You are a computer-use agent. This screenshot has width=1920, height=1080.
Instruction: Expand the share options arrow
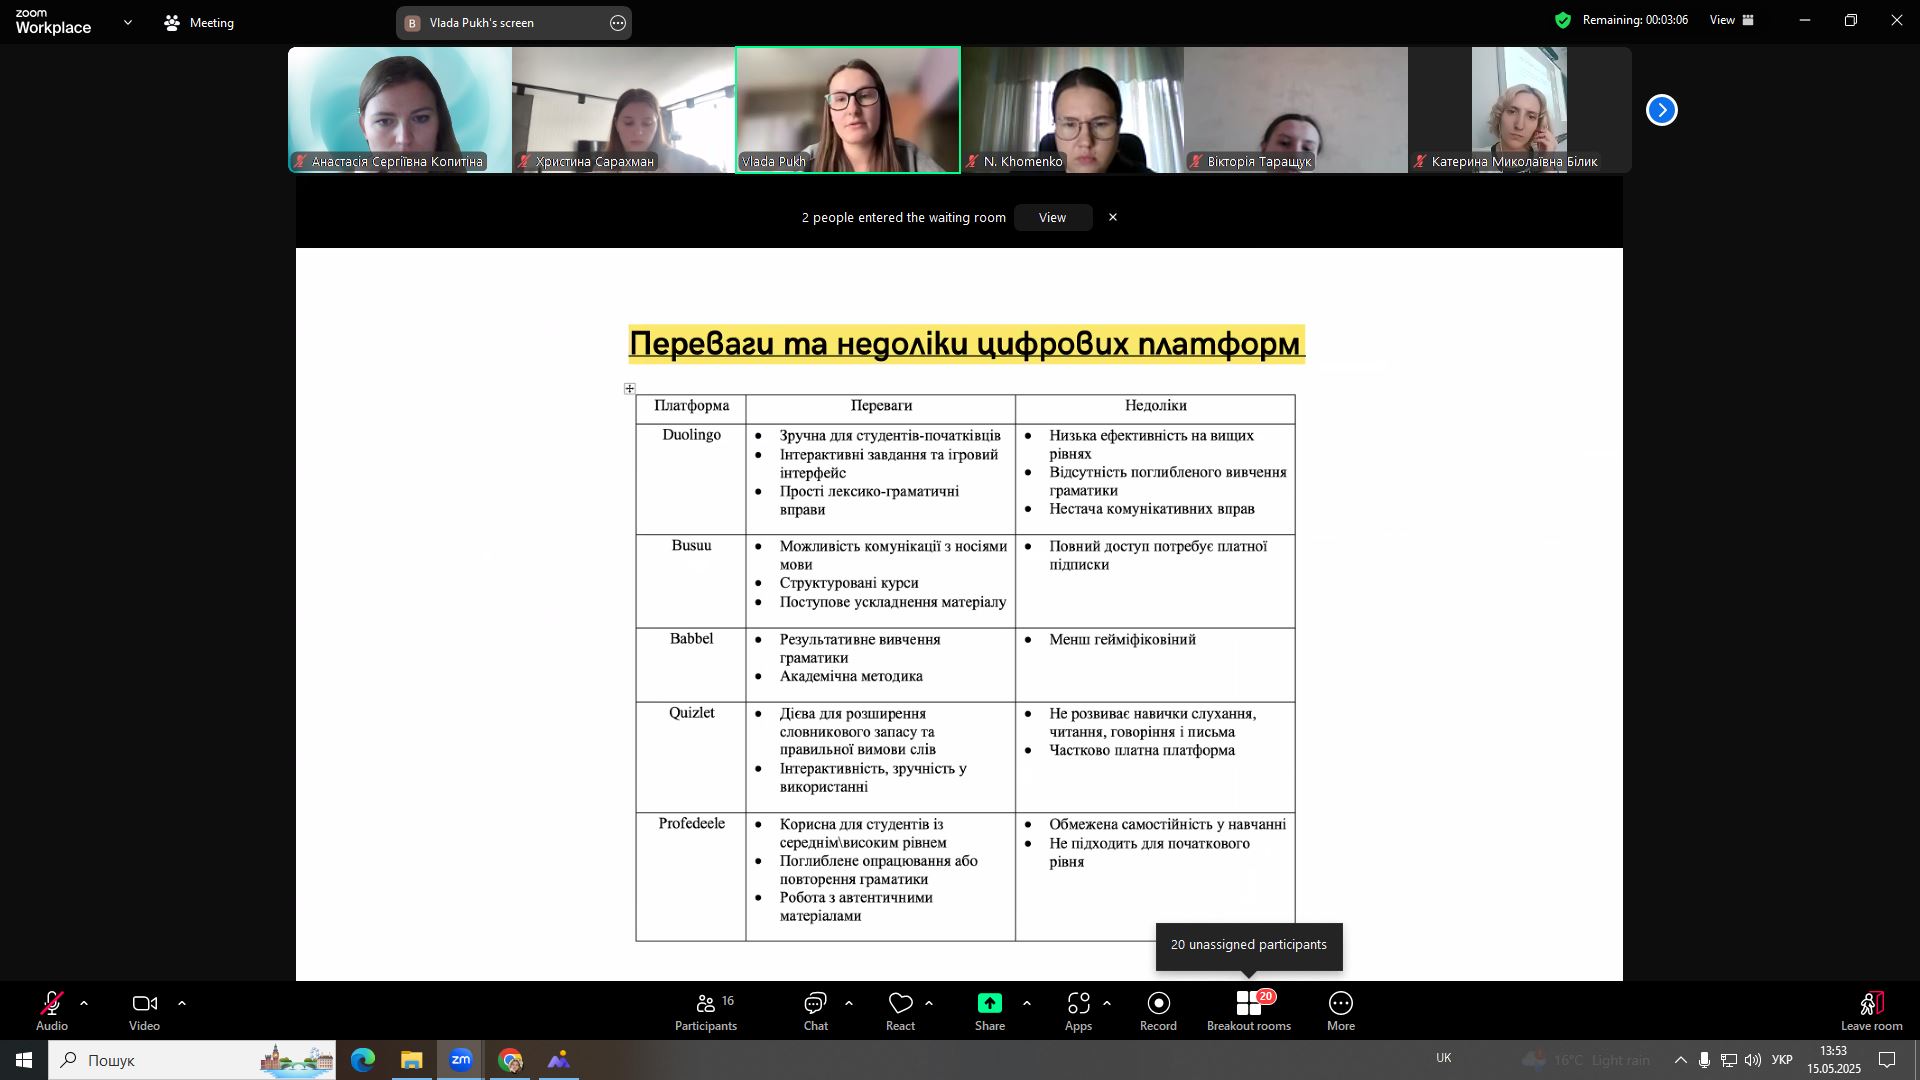pyautogui.click(x=1026, y=1003)
